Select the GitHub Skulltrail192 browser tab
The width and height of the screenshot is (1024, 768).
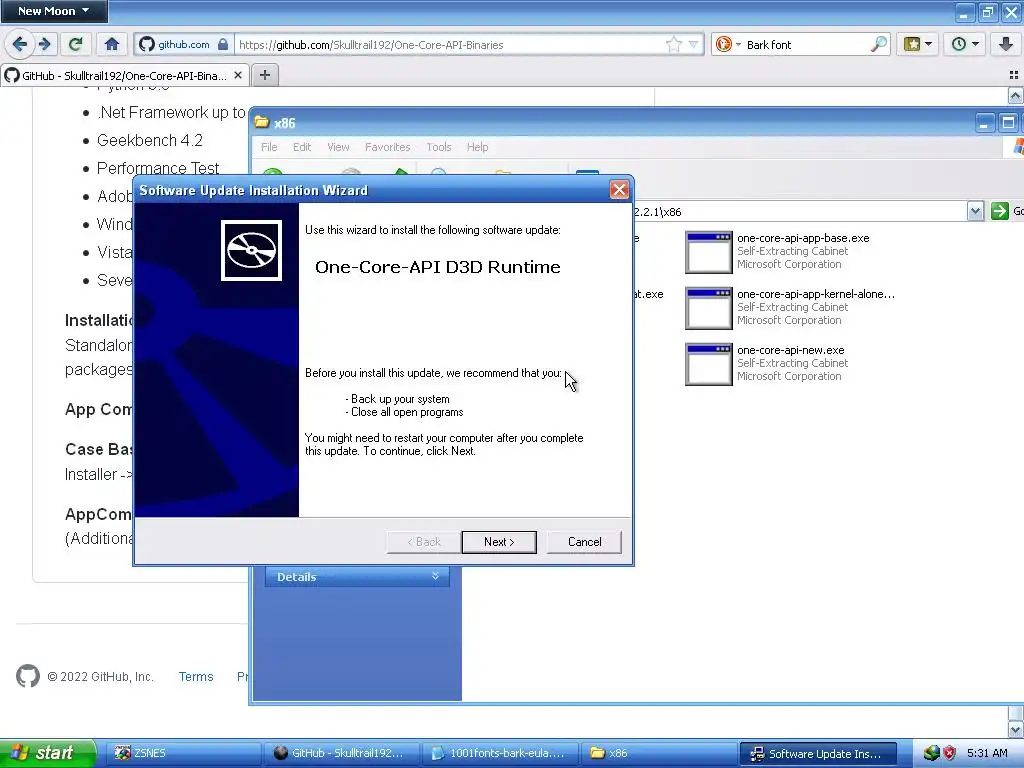(124, 76)
